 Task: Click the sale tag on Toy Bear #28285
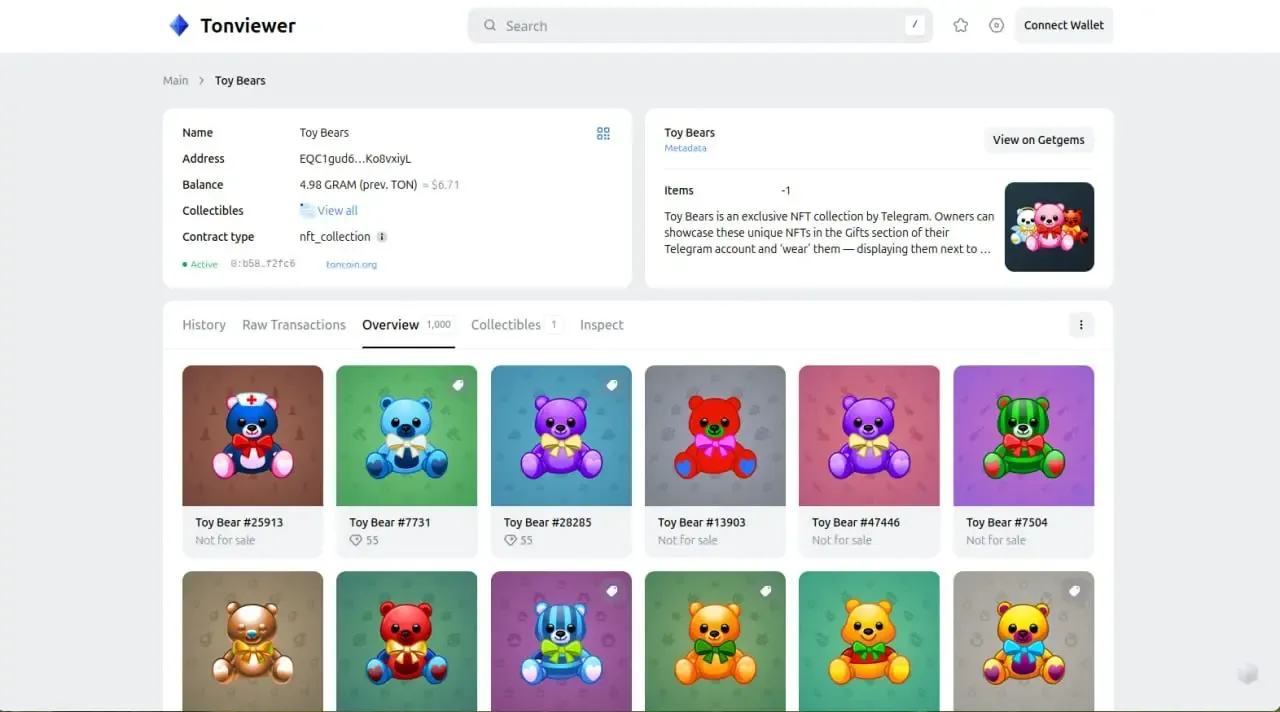click(612, 385)
